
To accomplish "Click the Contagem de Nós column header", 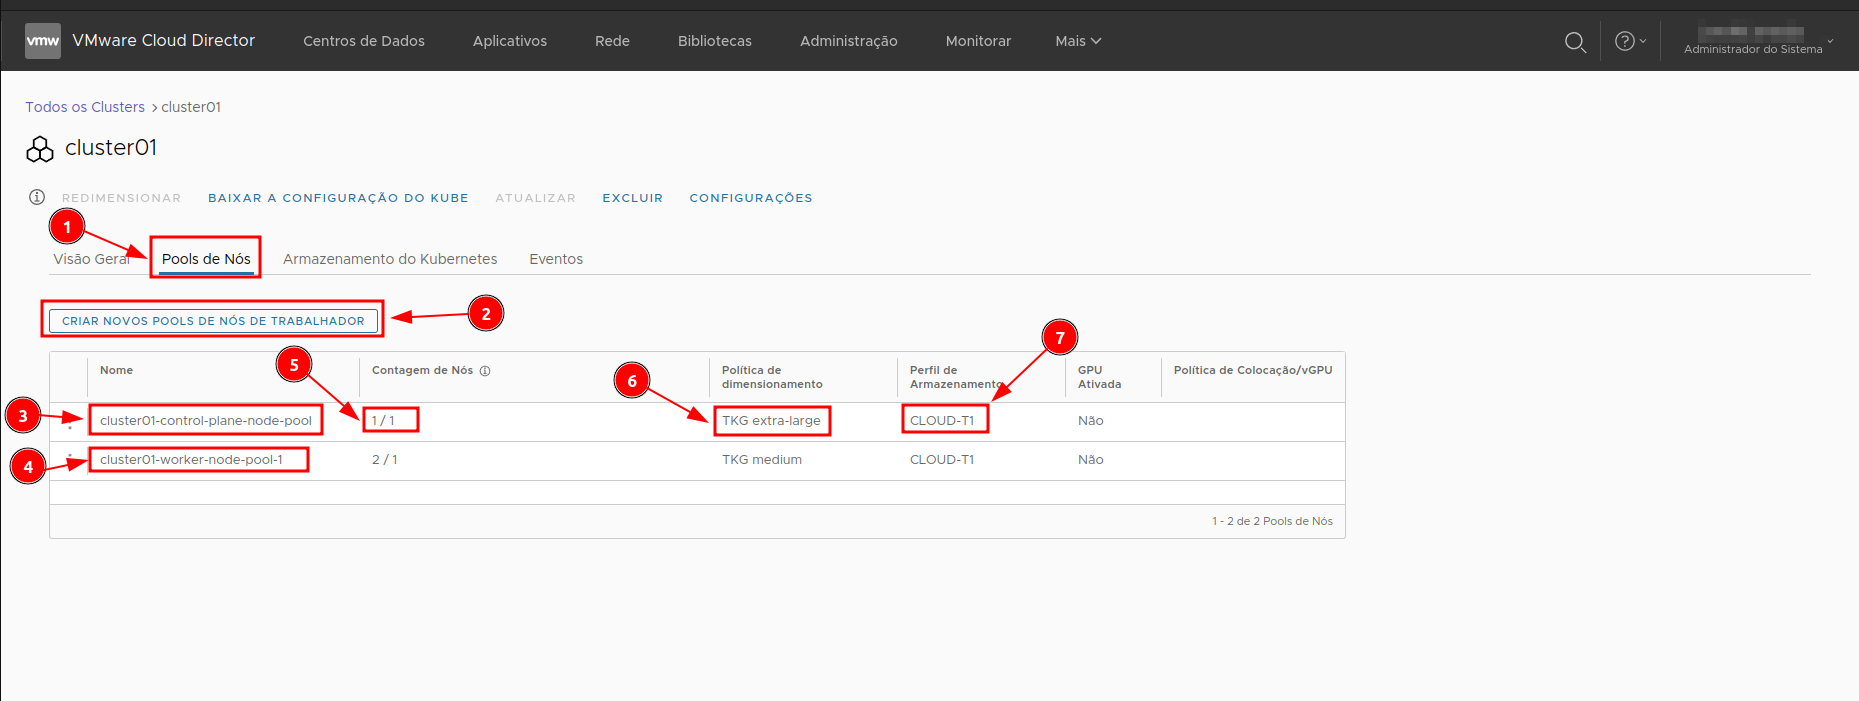I will pyautogui.click(x=422, y=370).
